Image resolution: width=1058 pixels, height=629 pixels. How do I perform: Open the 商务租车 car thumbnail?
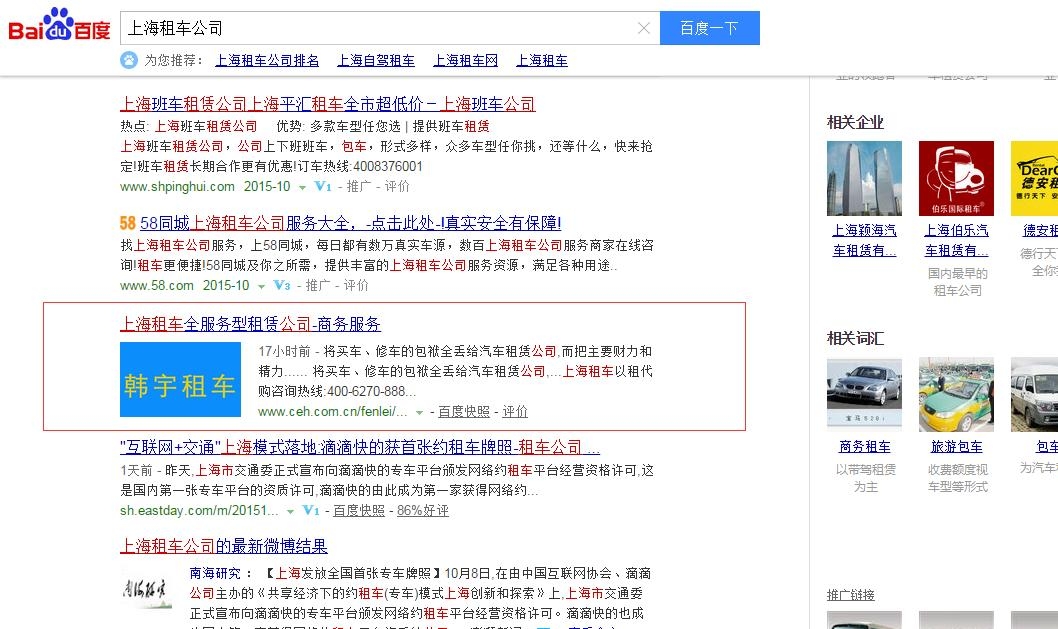[864, 395]
